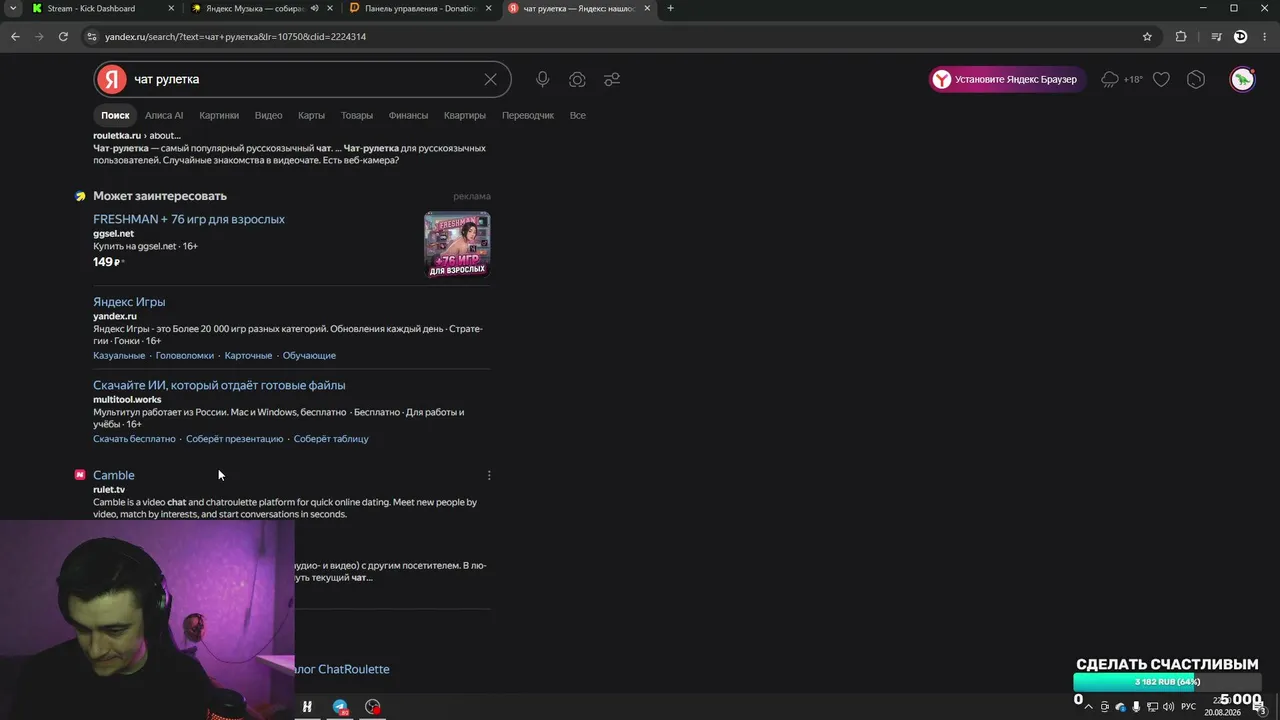Open the Все categories menu
This screenshot has height=720, width=1280.
578,115
